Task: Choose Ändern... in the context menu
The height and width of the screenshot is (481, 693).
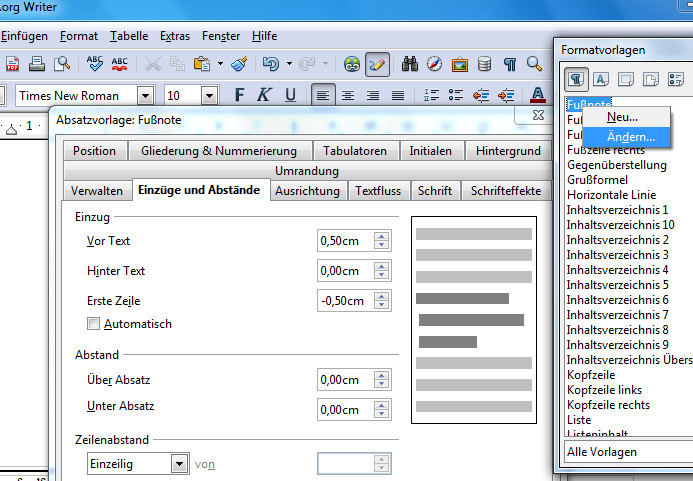Action: click(x=631, y=136)
